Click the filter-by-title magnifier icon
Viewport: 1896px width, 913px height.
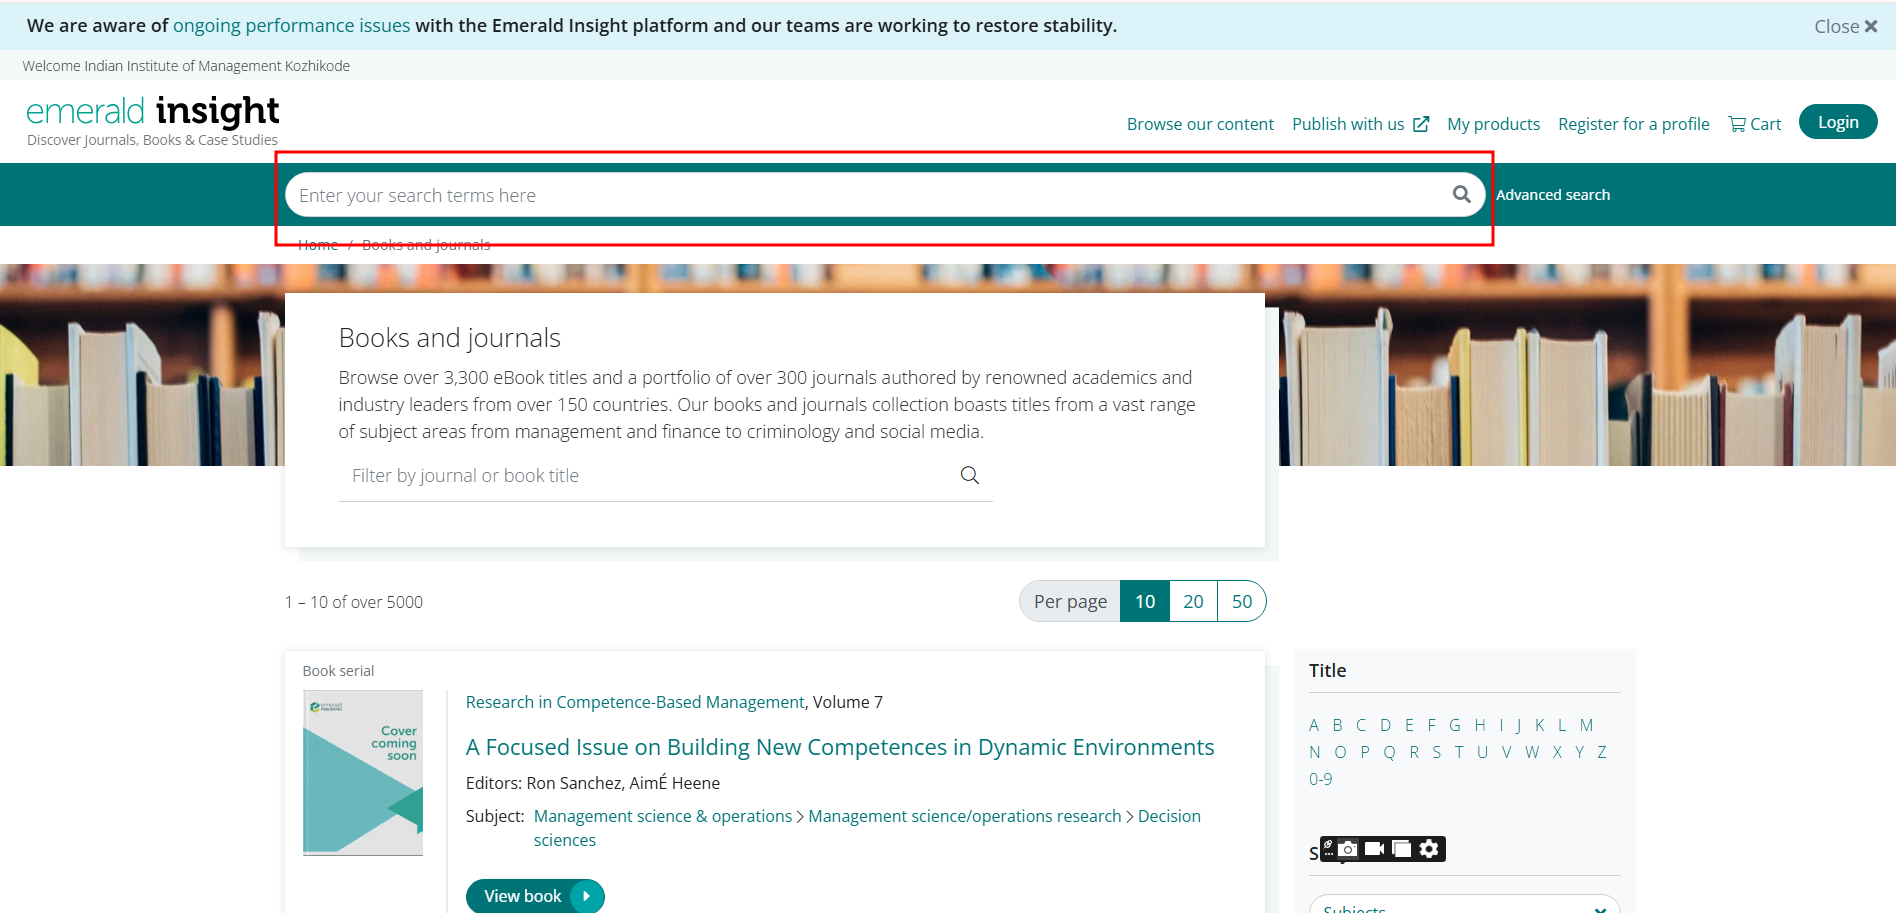coord(969,475)
